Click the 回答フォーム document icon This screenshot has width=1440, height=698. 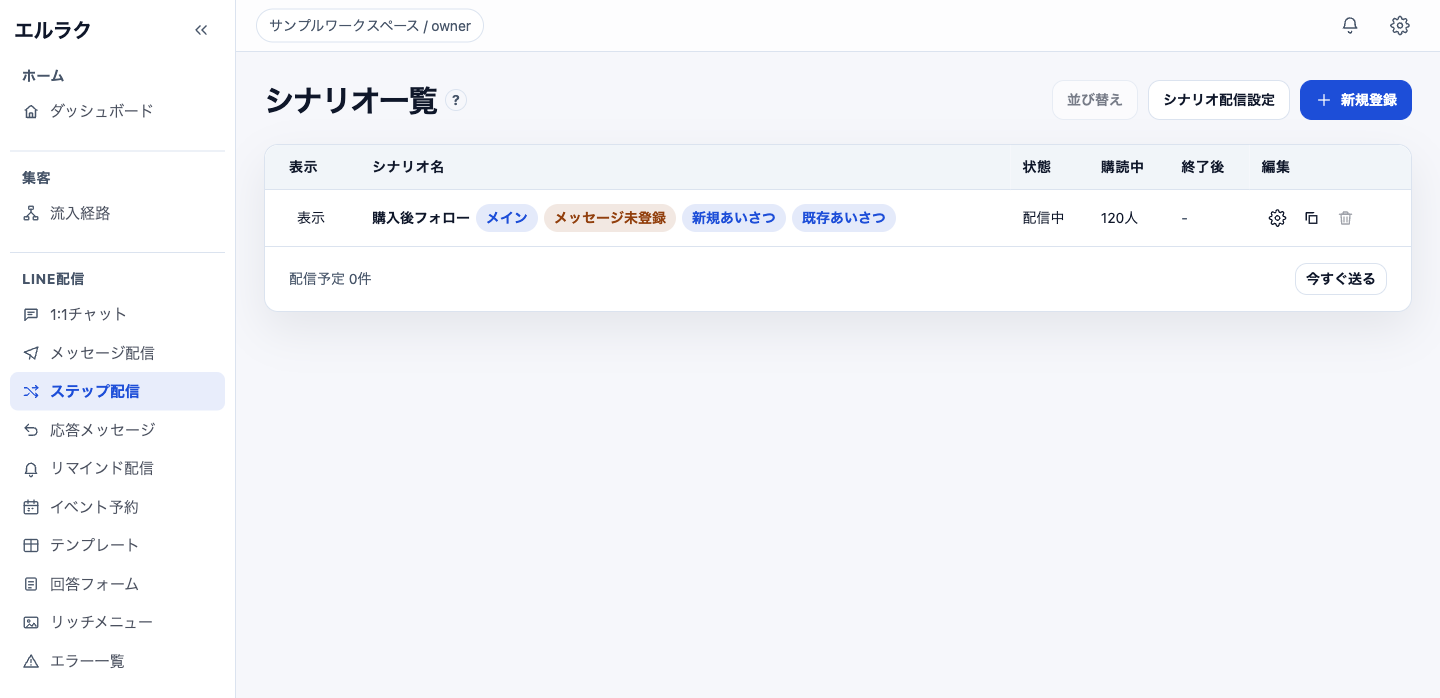tap(31, 584)
